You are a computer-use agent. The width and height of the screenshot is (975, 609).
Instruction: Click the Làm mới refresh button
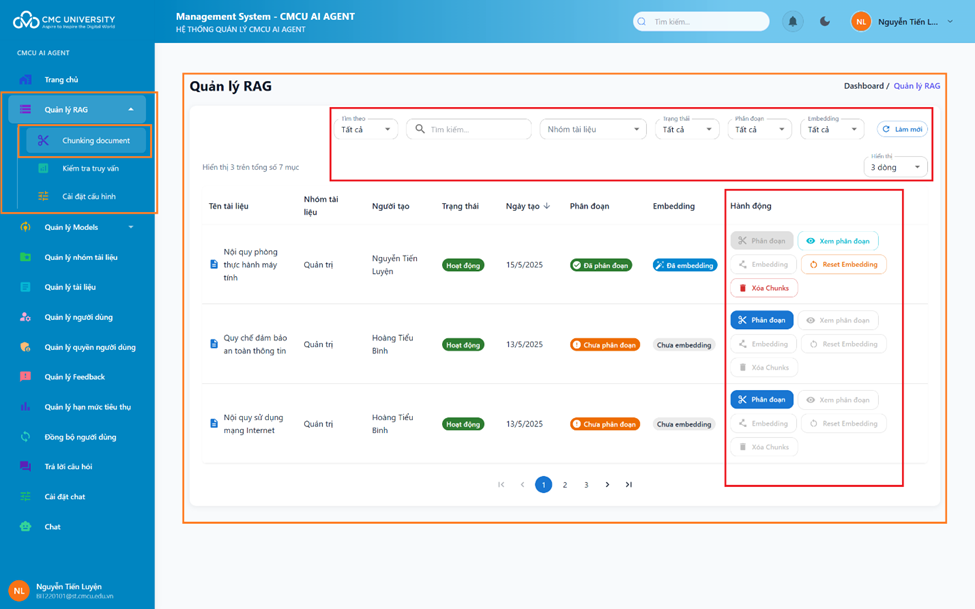coord(902,129)
